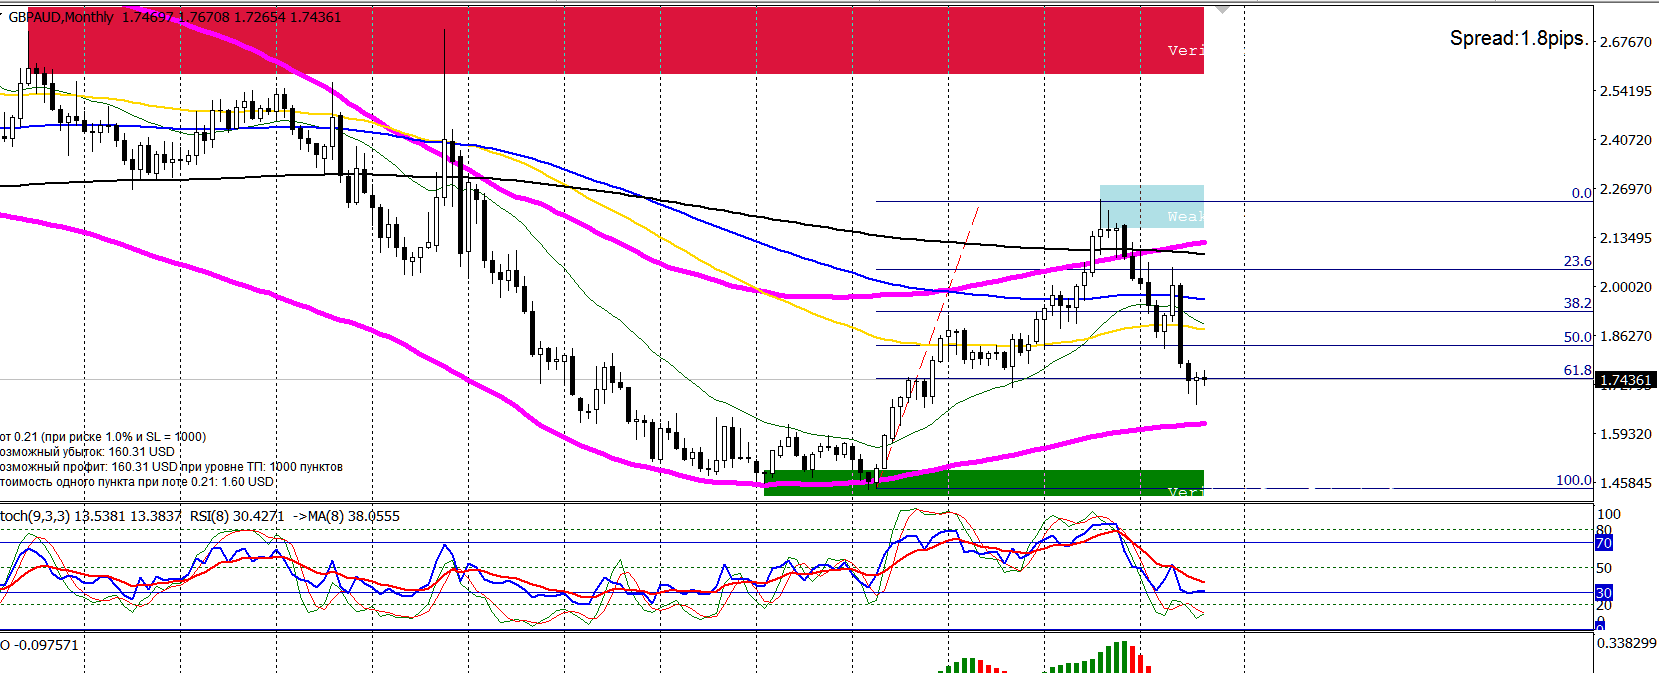Click the 2.00020 price axis label
The image size is (1659, 673).
point(1626,287)
